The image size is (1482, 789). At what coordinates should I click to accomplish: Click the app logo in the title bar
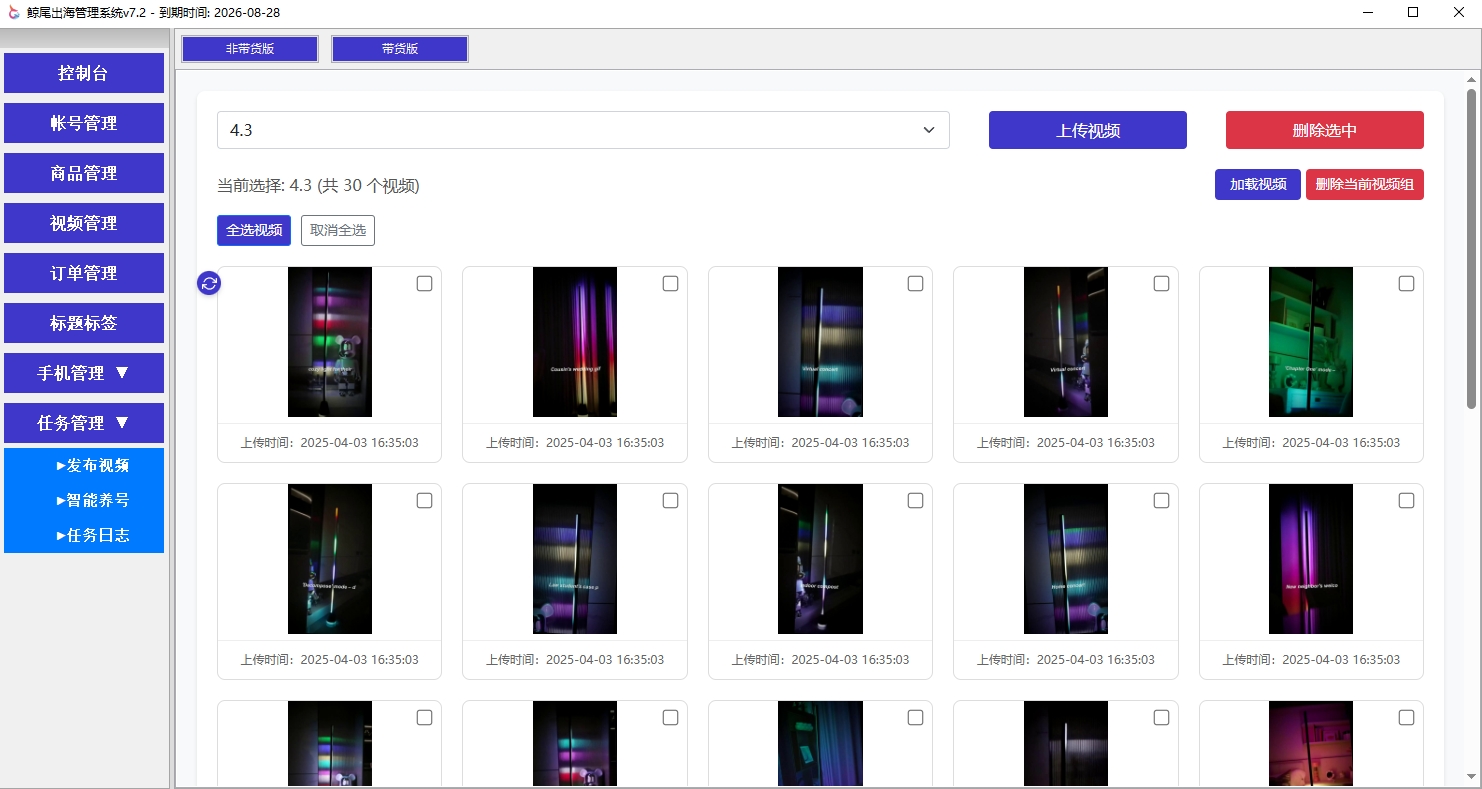[x=13, y=13]
